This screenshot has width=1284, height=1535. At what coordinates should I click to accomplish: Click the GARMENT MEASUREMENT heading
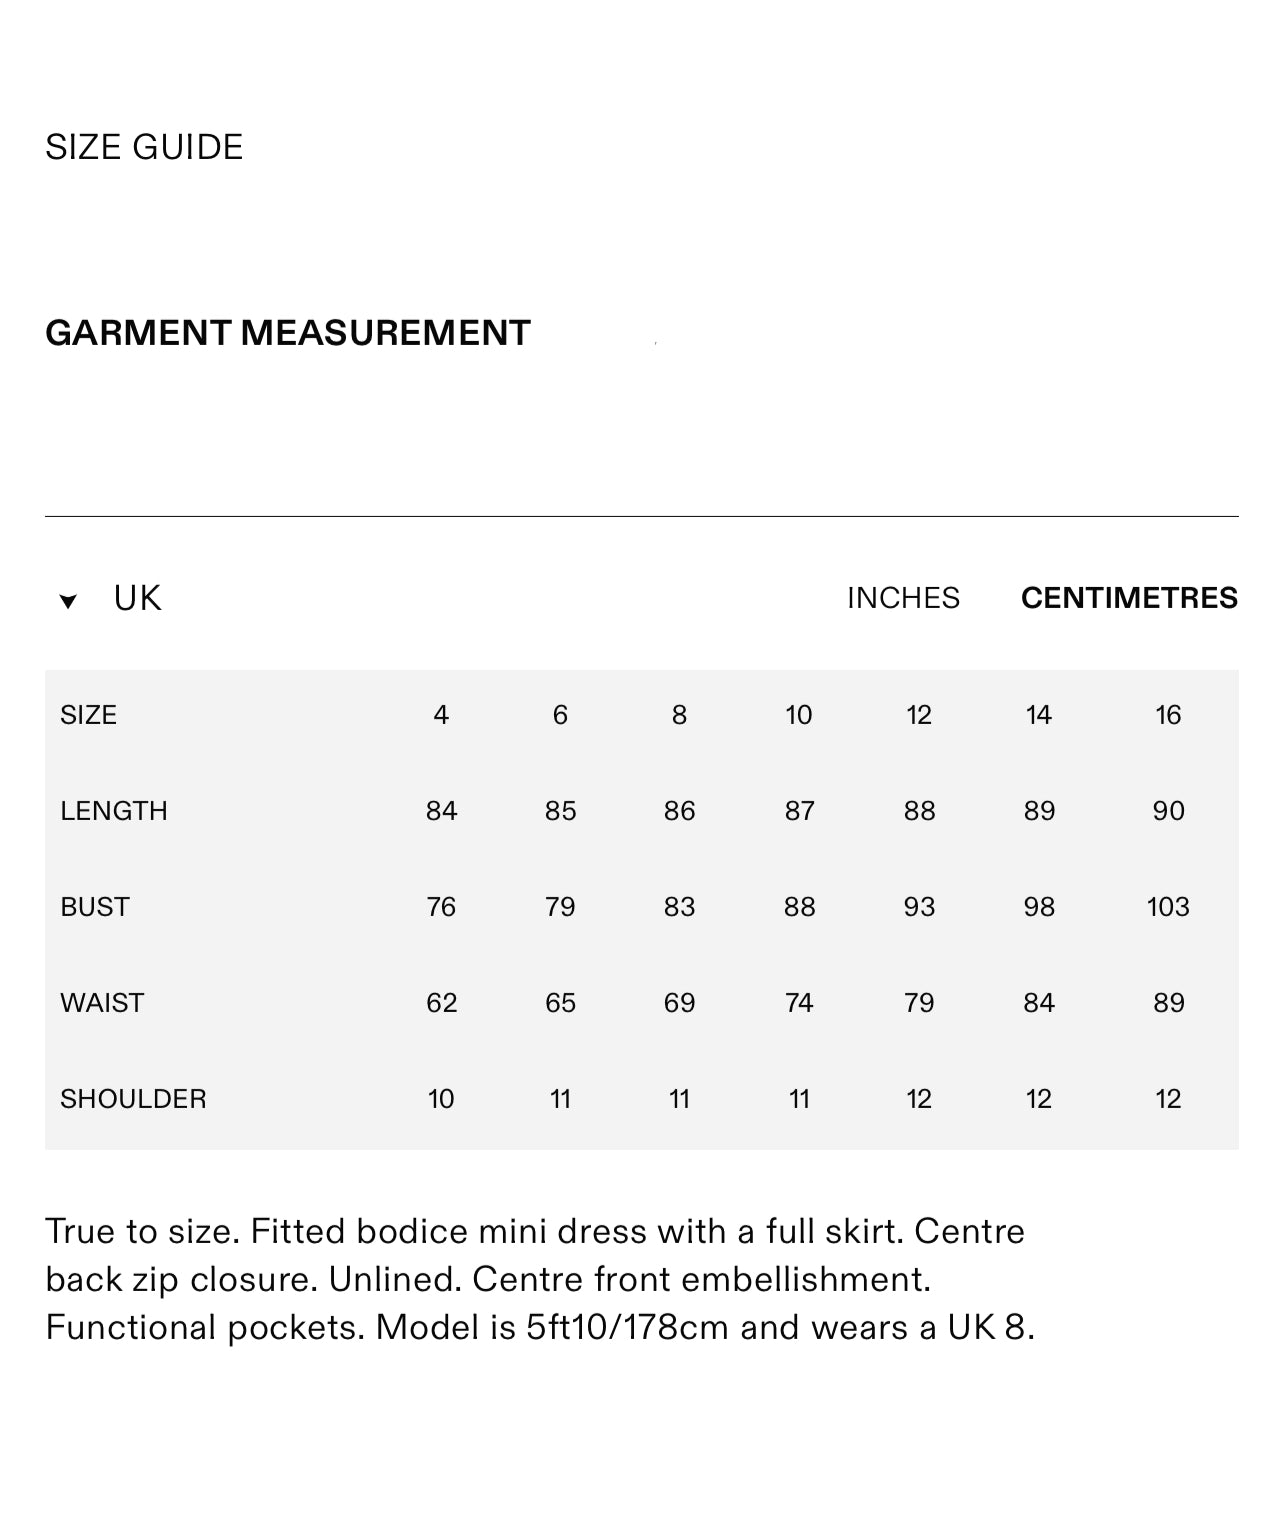pos(287,333)
